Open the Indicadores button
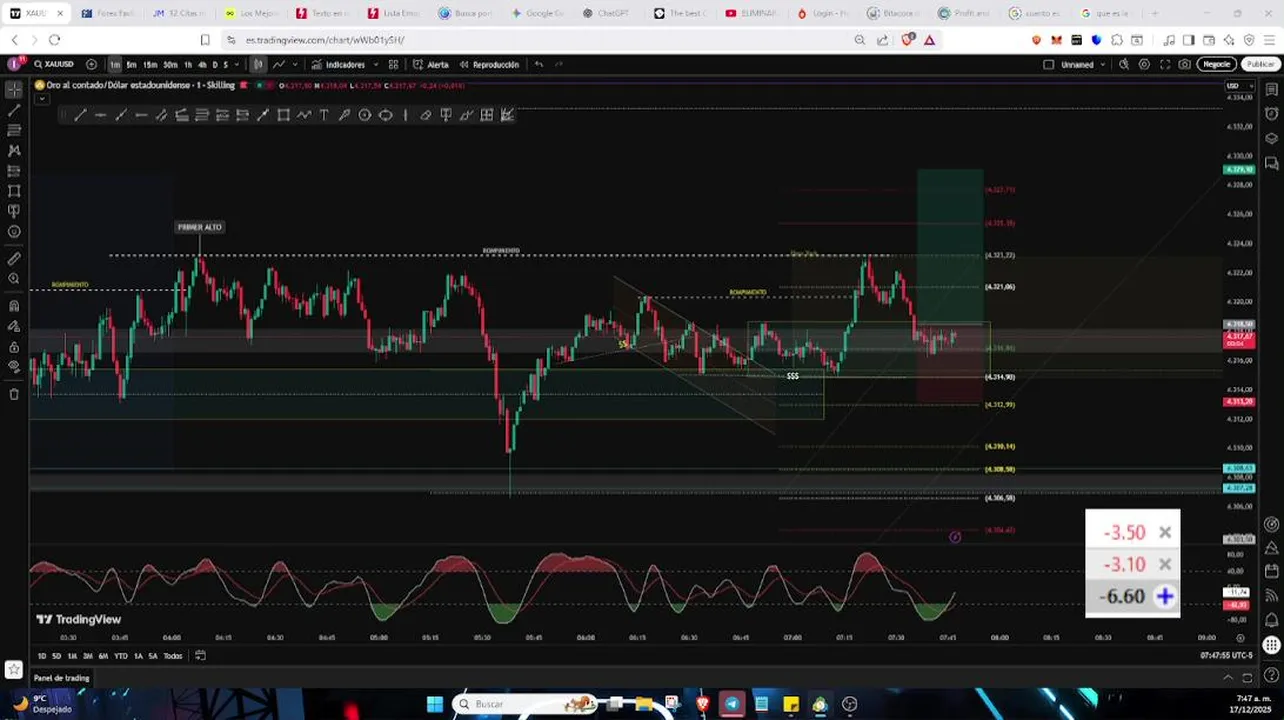The image size is (1284, 720). (x=339, y=64)
